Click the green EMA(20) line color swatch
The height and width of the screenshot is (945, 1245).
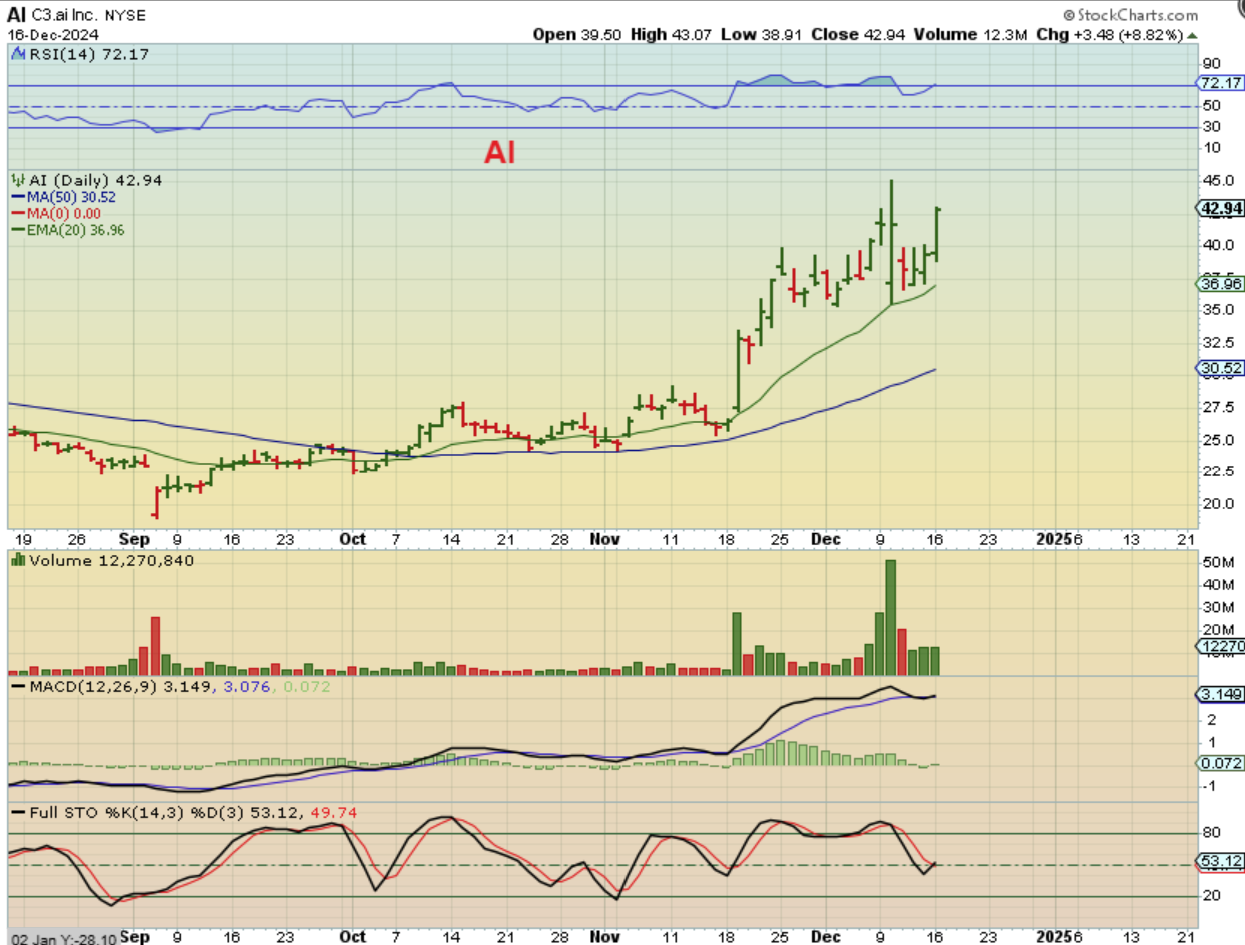click(18, 229)
